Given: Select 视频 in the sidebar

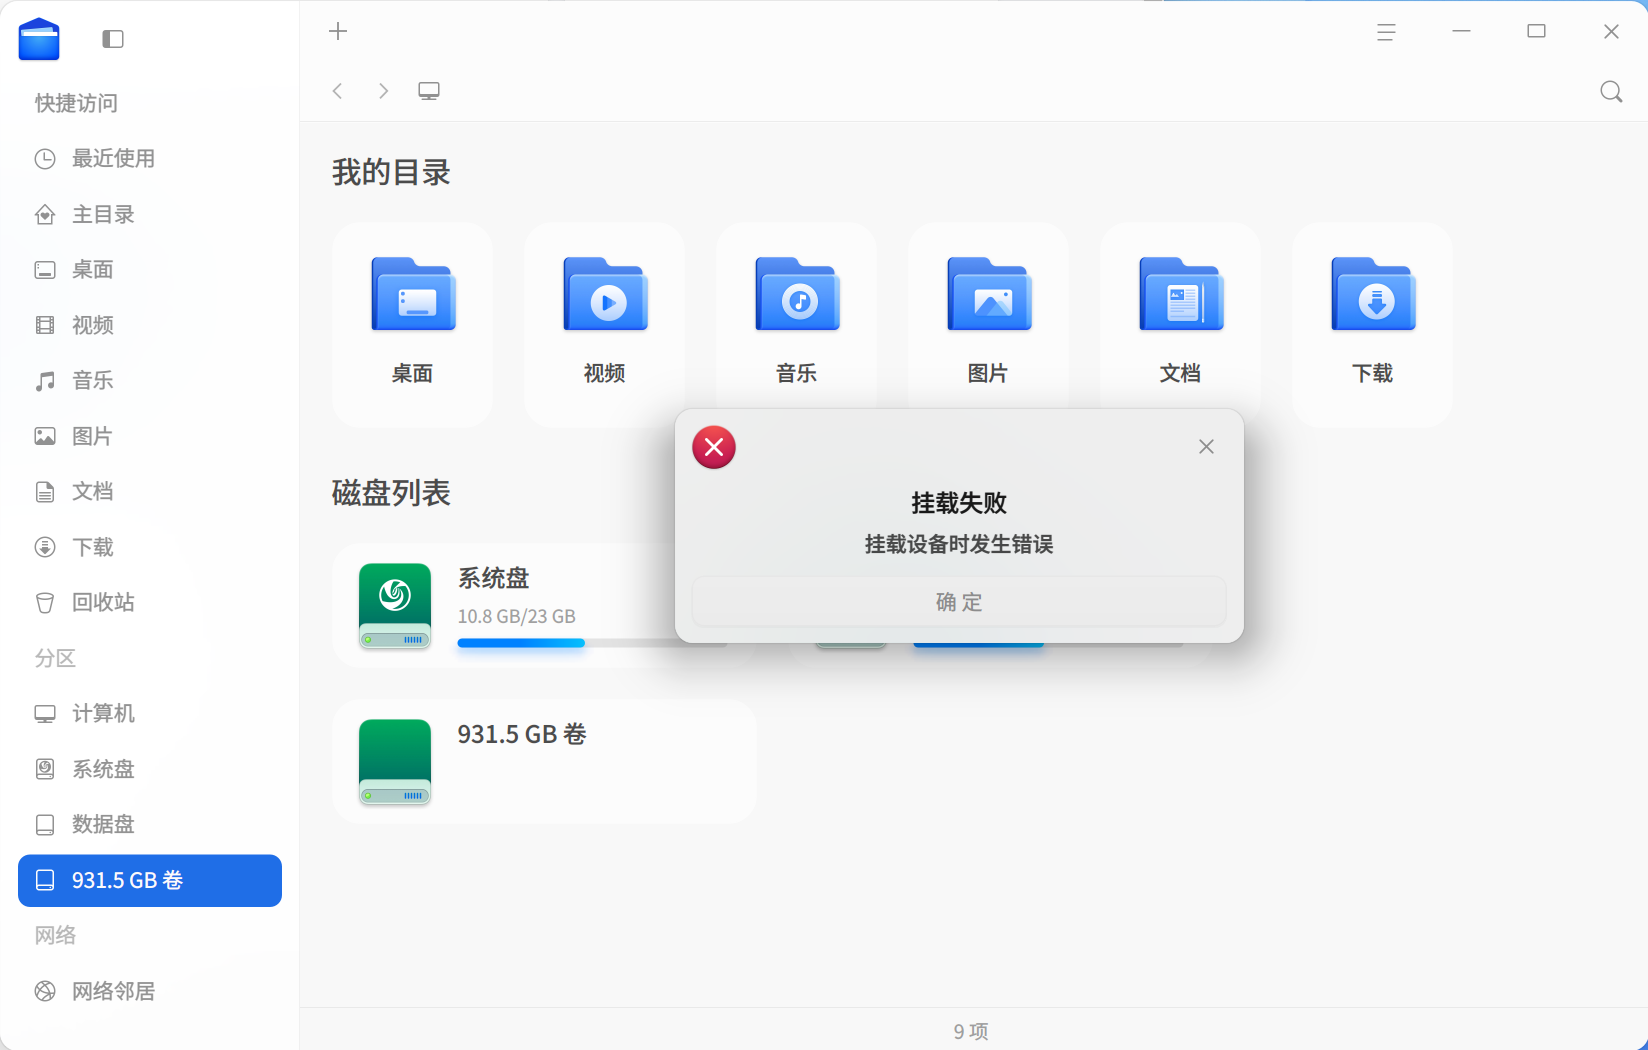Looking at the screenshot, I should point(150,325).
